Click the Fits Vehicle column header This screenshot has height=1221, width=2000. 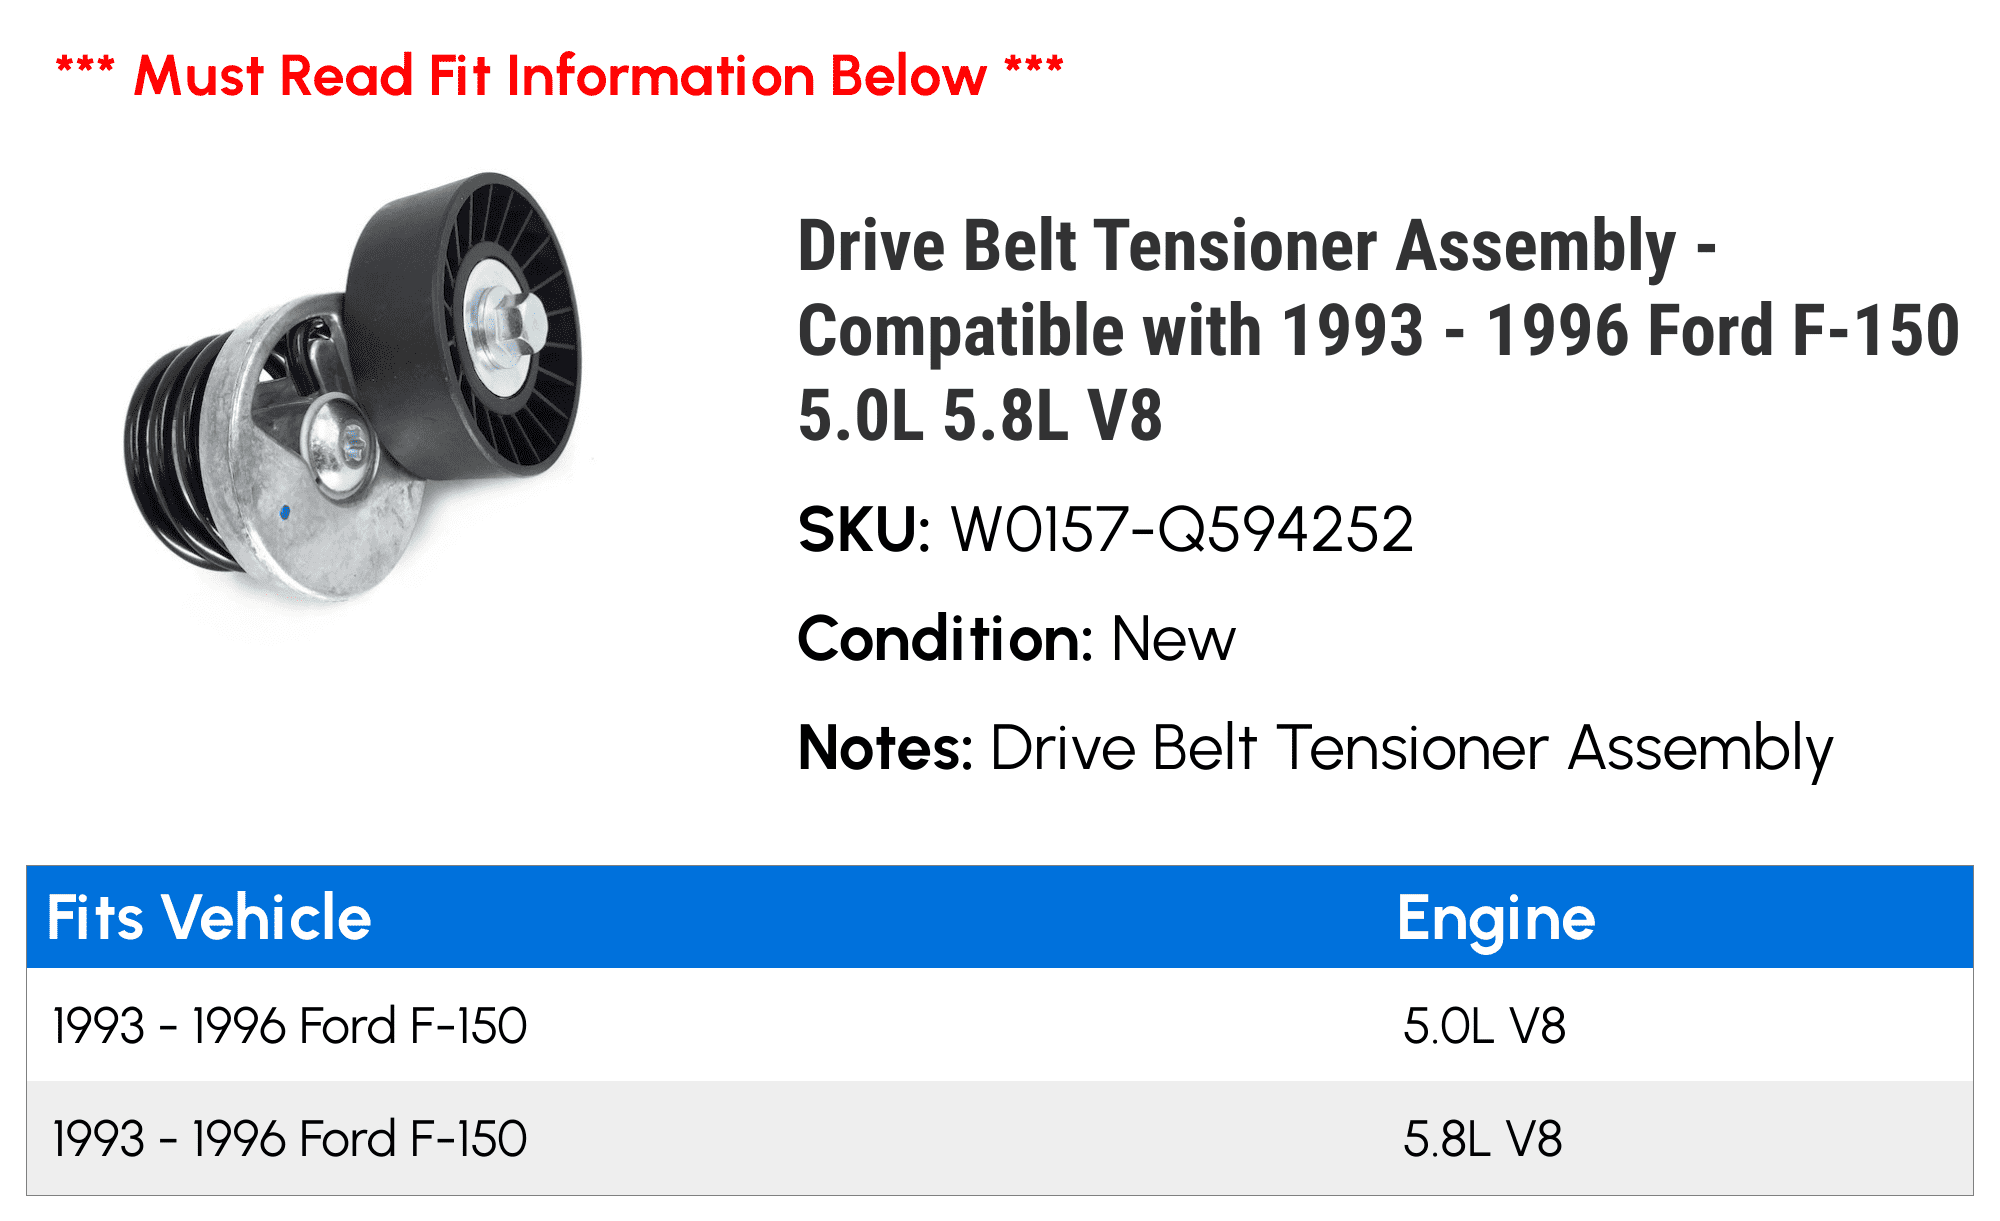[x=209, y=917]
